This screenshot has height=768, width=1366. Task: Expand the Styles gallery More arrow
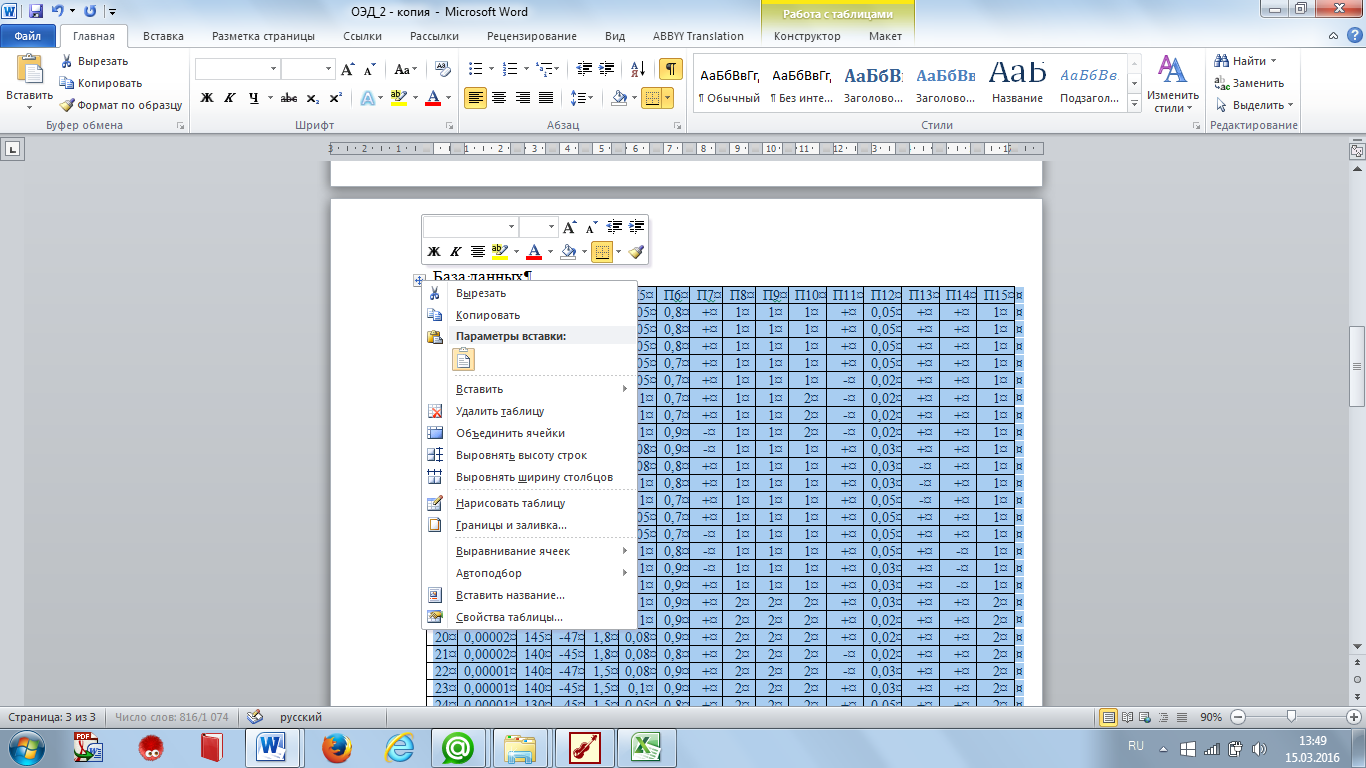(1133, 104)
